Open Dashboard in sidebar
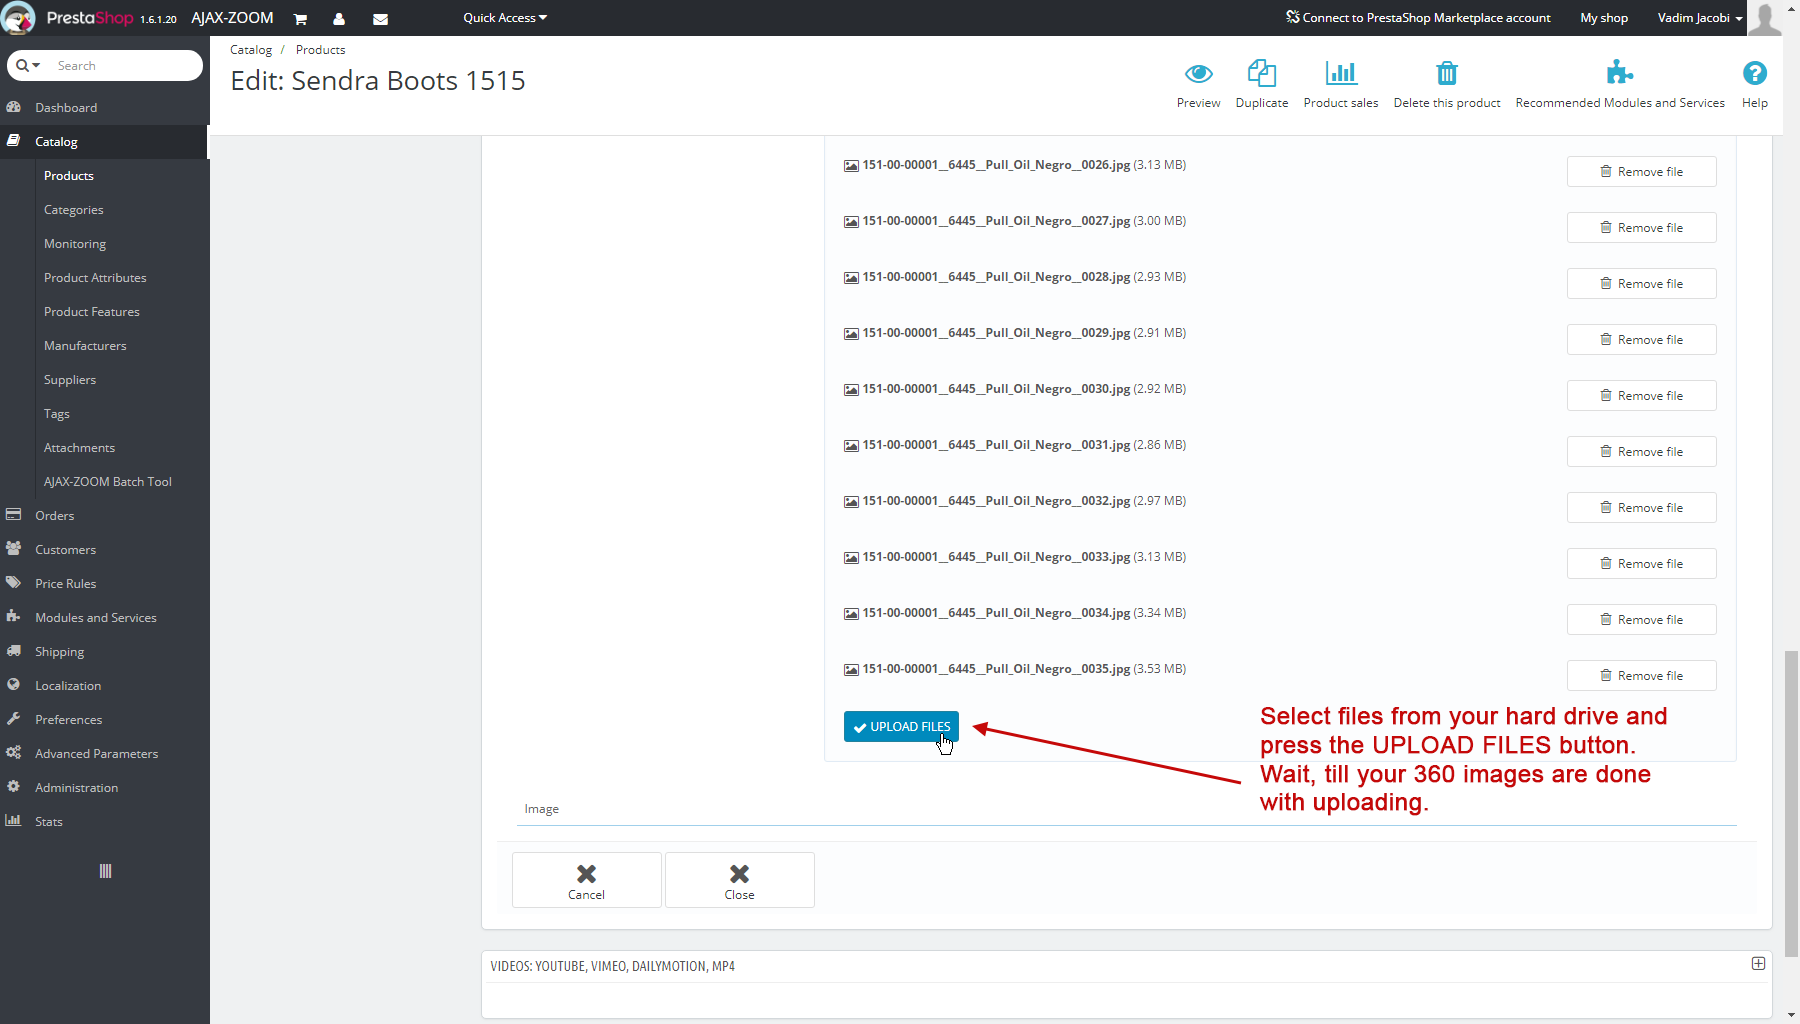Screen dimensions: 1800x1024 click(105, 107)
